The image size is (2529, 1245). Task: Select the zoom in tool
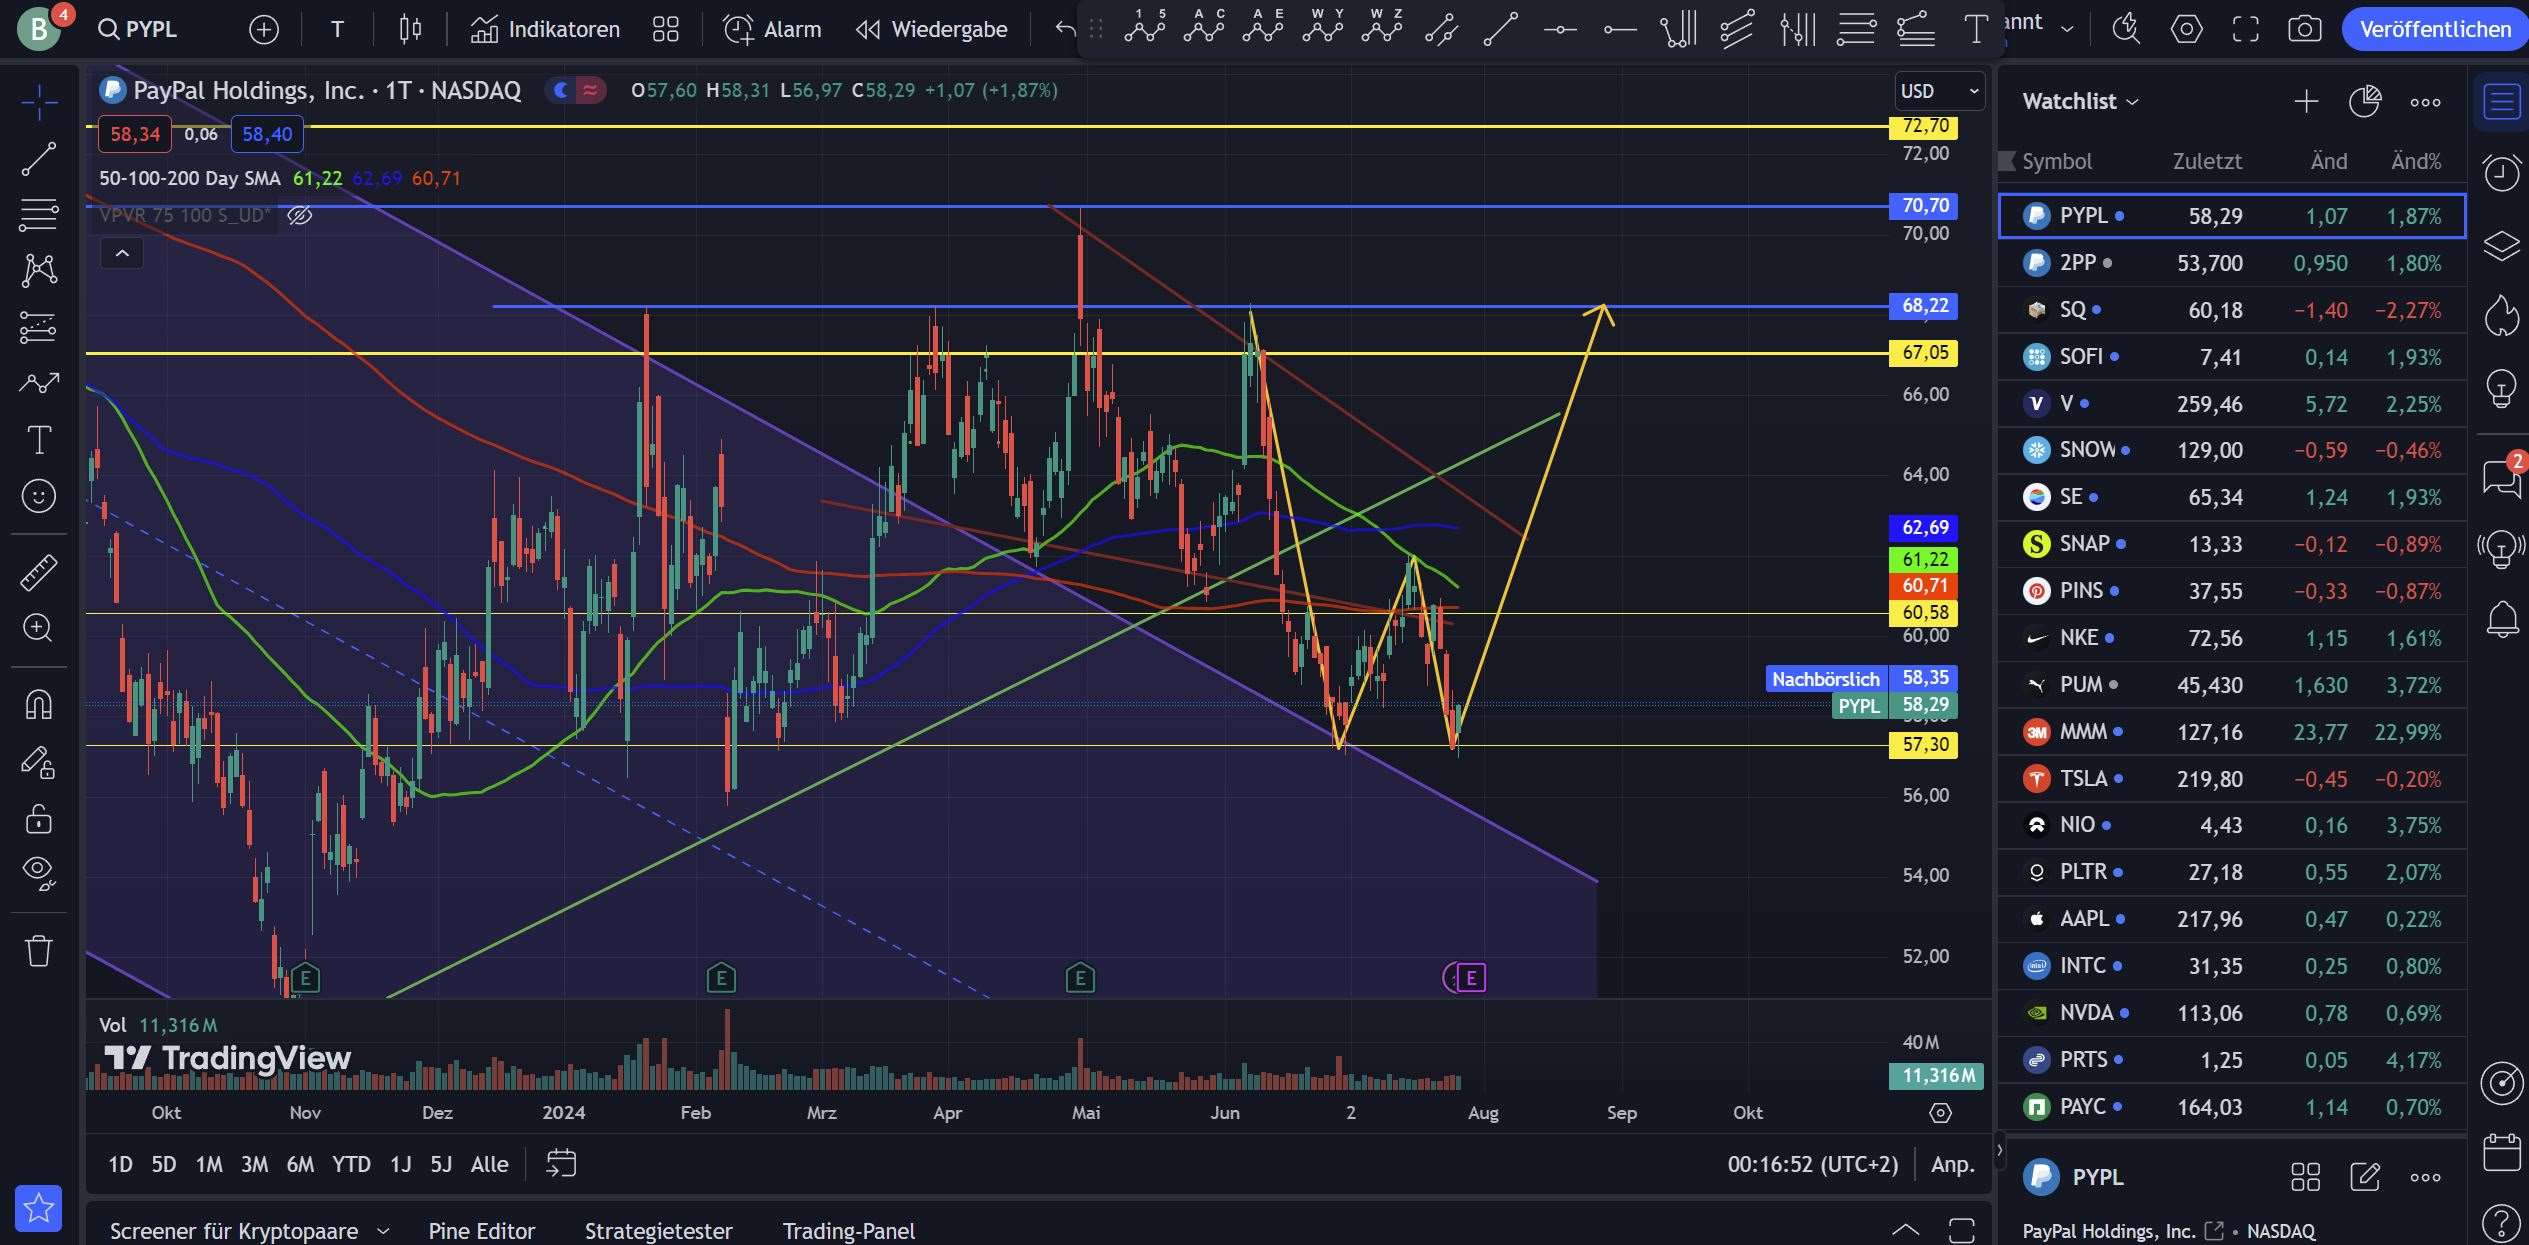(39, 628)
